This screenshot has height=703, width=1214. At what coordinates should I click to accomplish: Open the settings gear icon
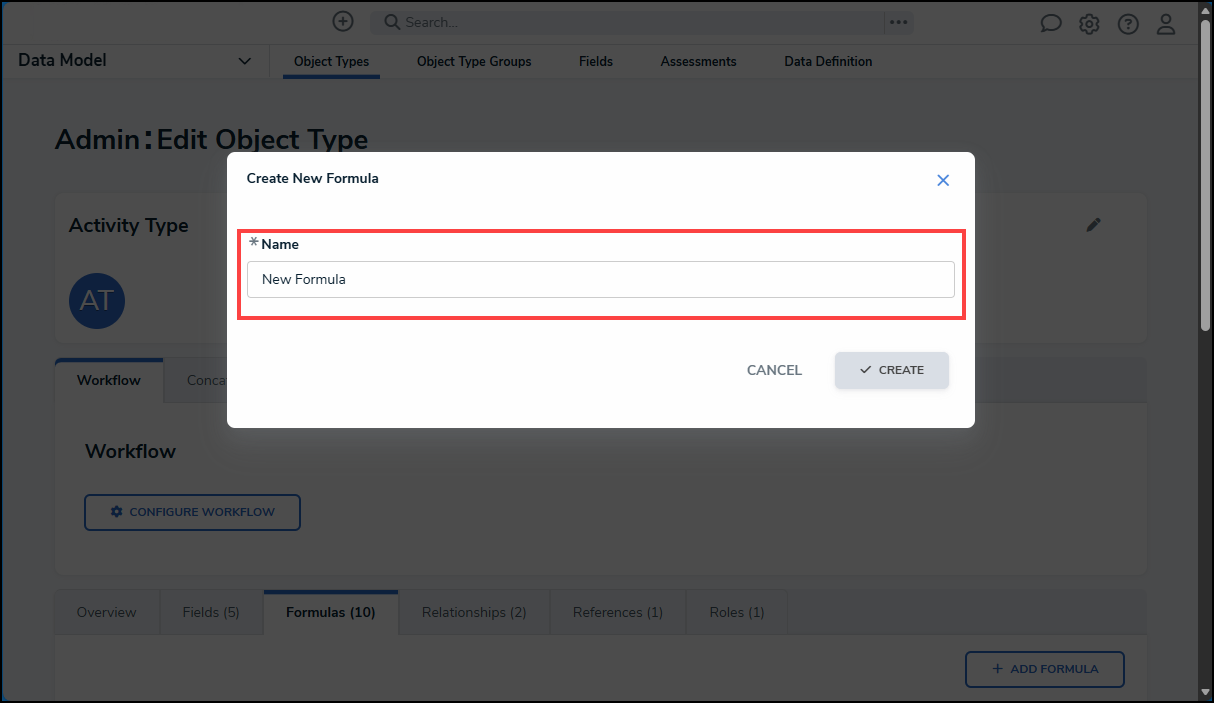[1089, 24]
